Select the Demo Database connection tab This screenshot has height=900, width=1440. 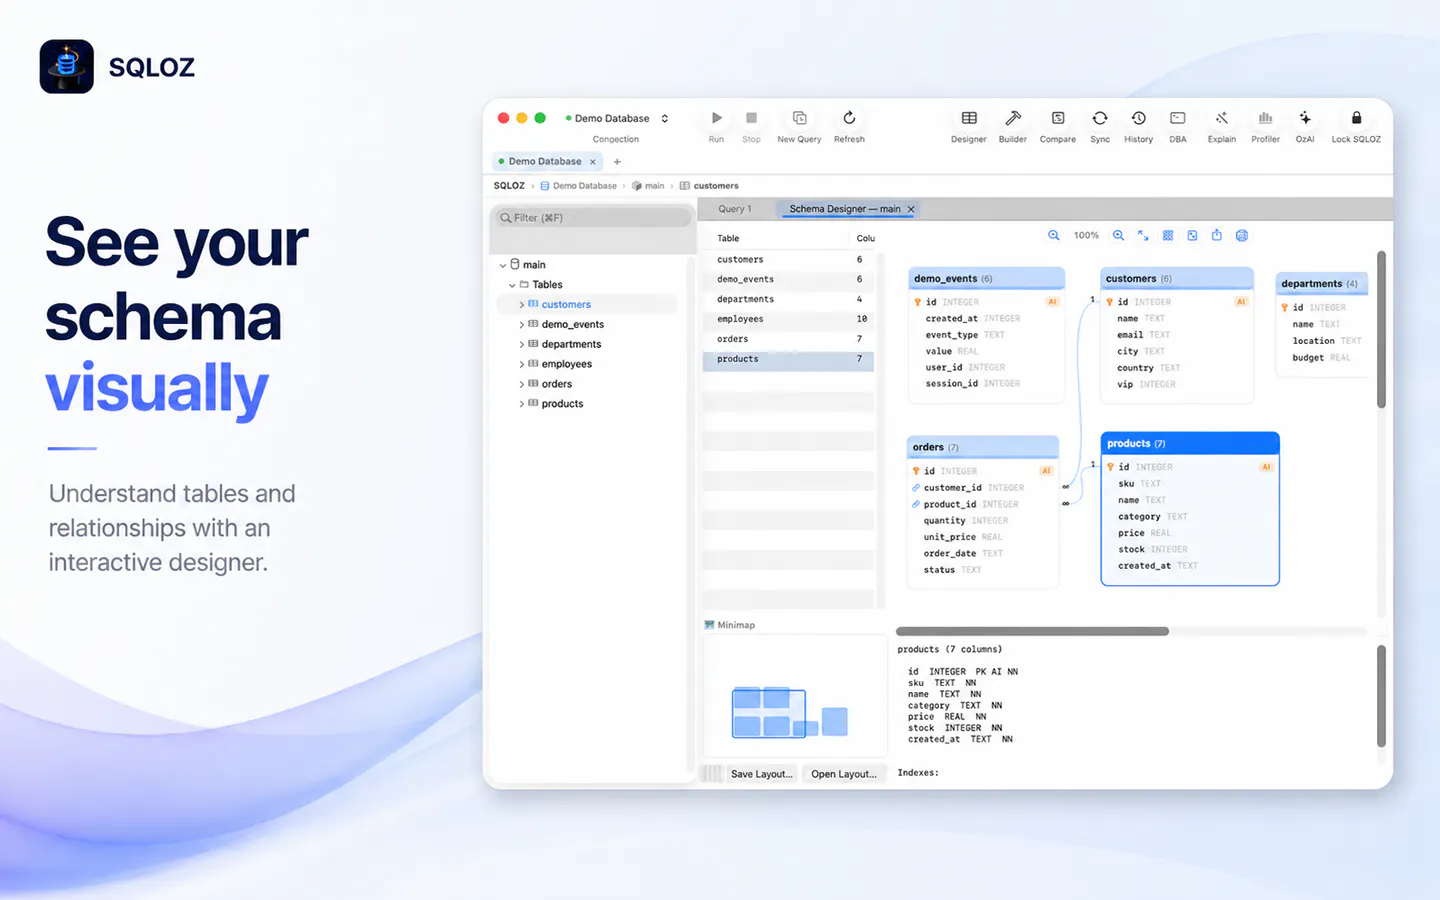coord(547,162)
